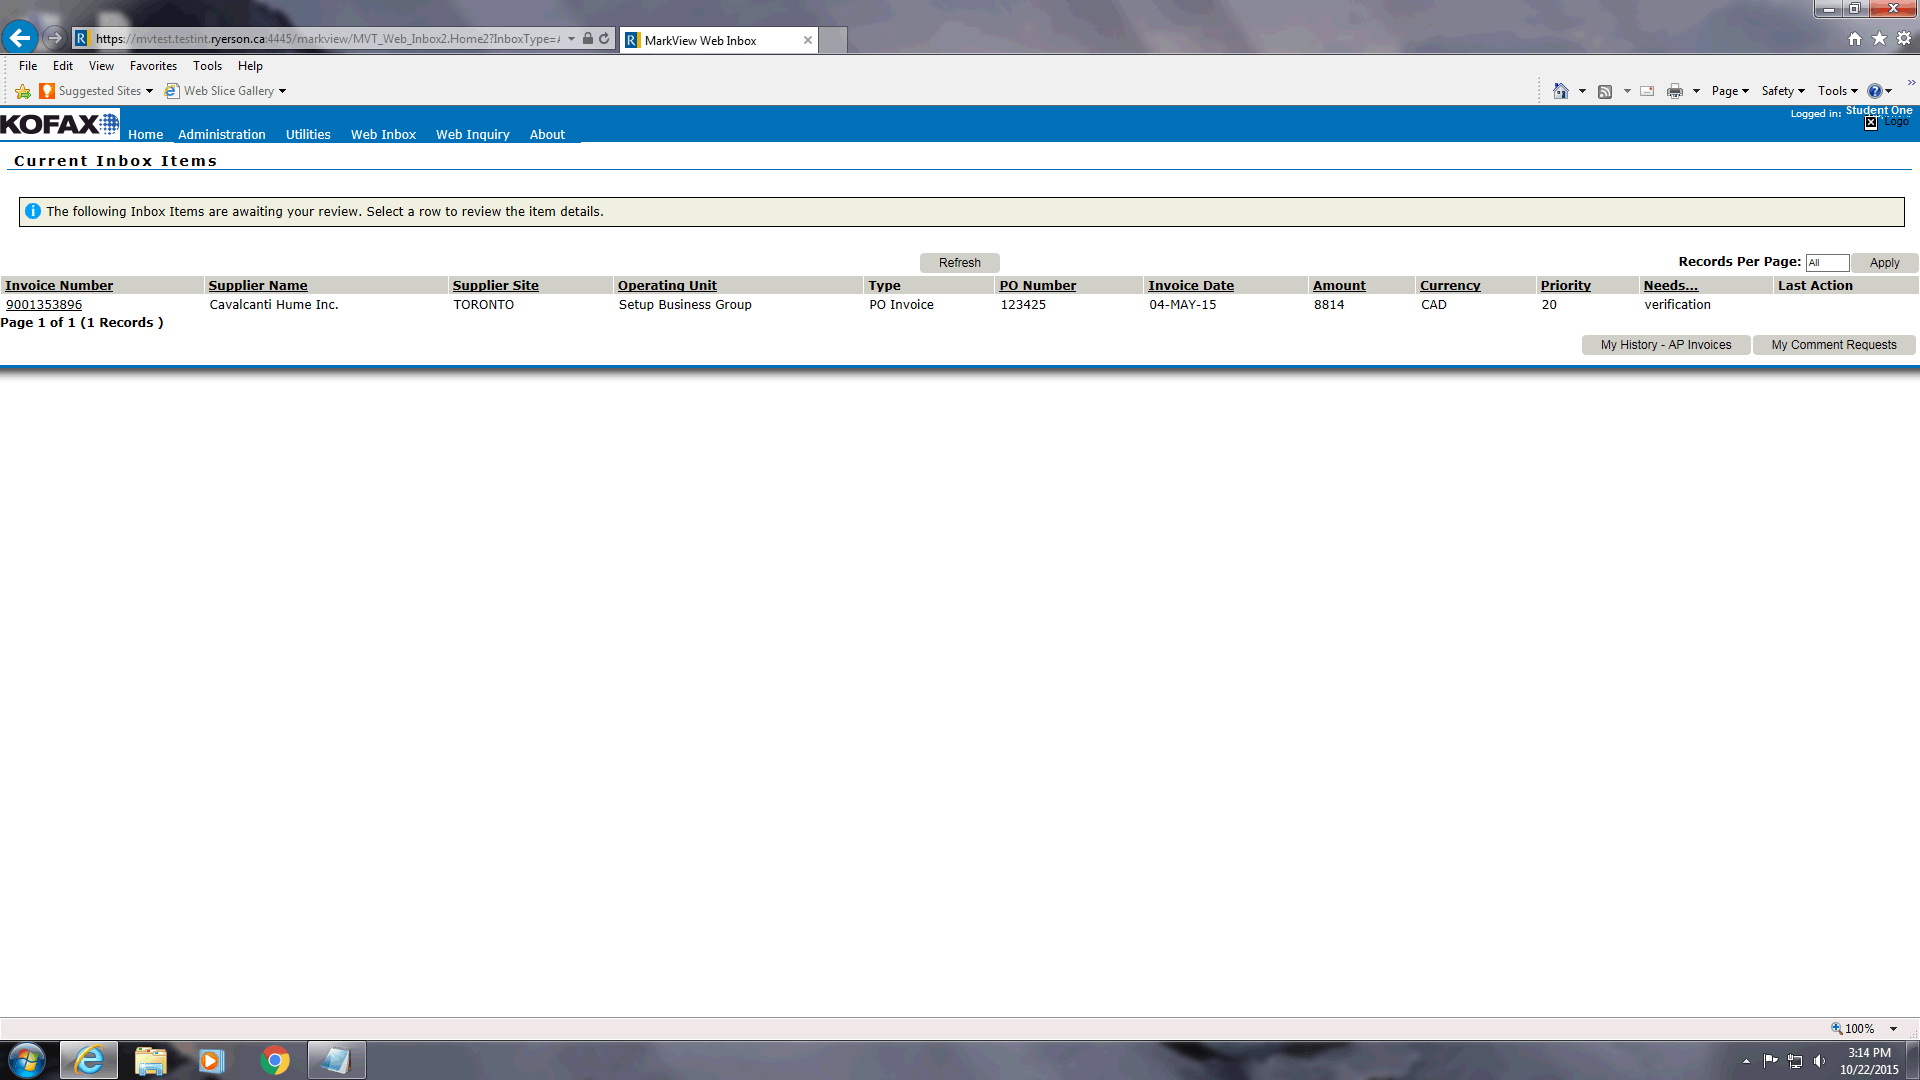Click the blue help question mark icon

(1874, 91)
